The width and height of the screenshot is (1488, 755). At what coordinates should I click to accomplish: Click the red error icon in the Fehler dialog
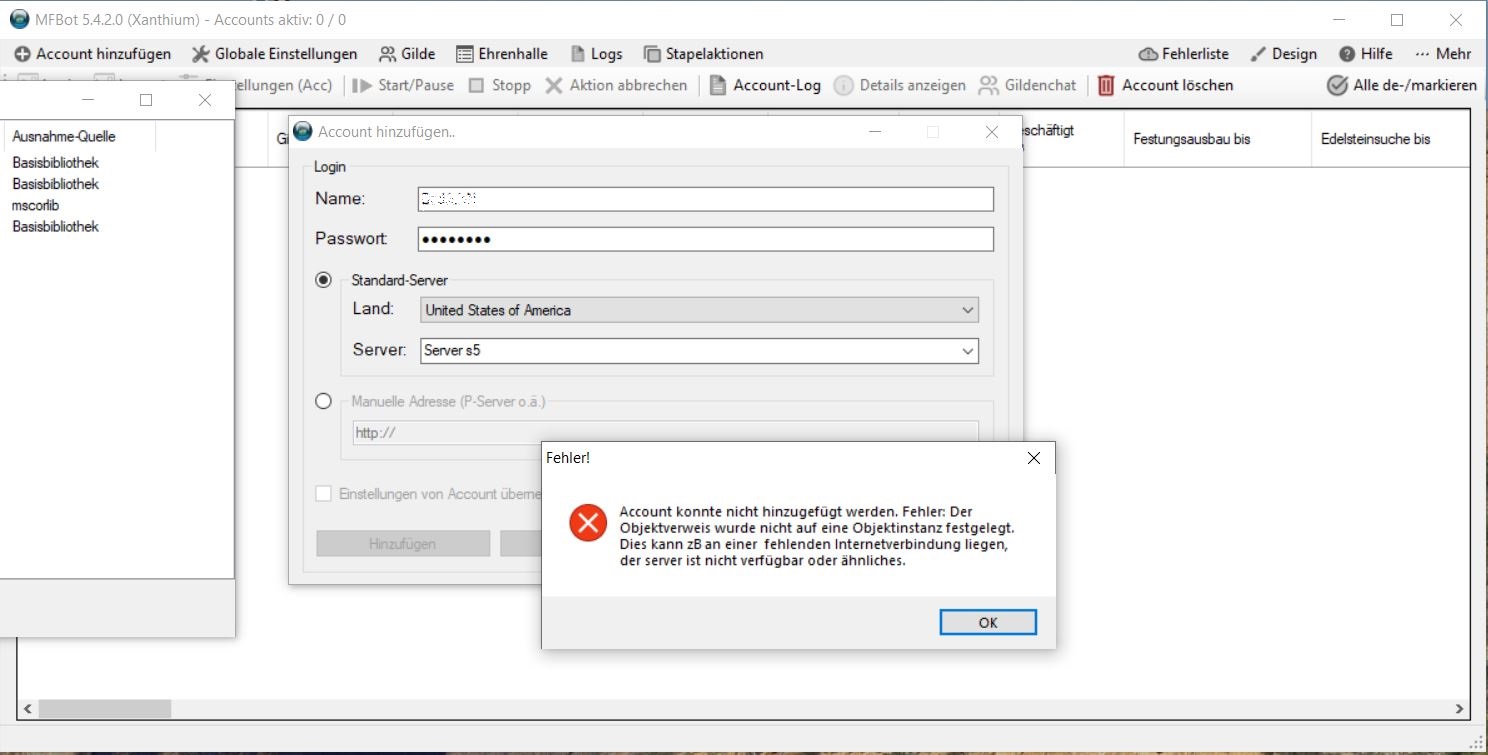tap(588, 523)
